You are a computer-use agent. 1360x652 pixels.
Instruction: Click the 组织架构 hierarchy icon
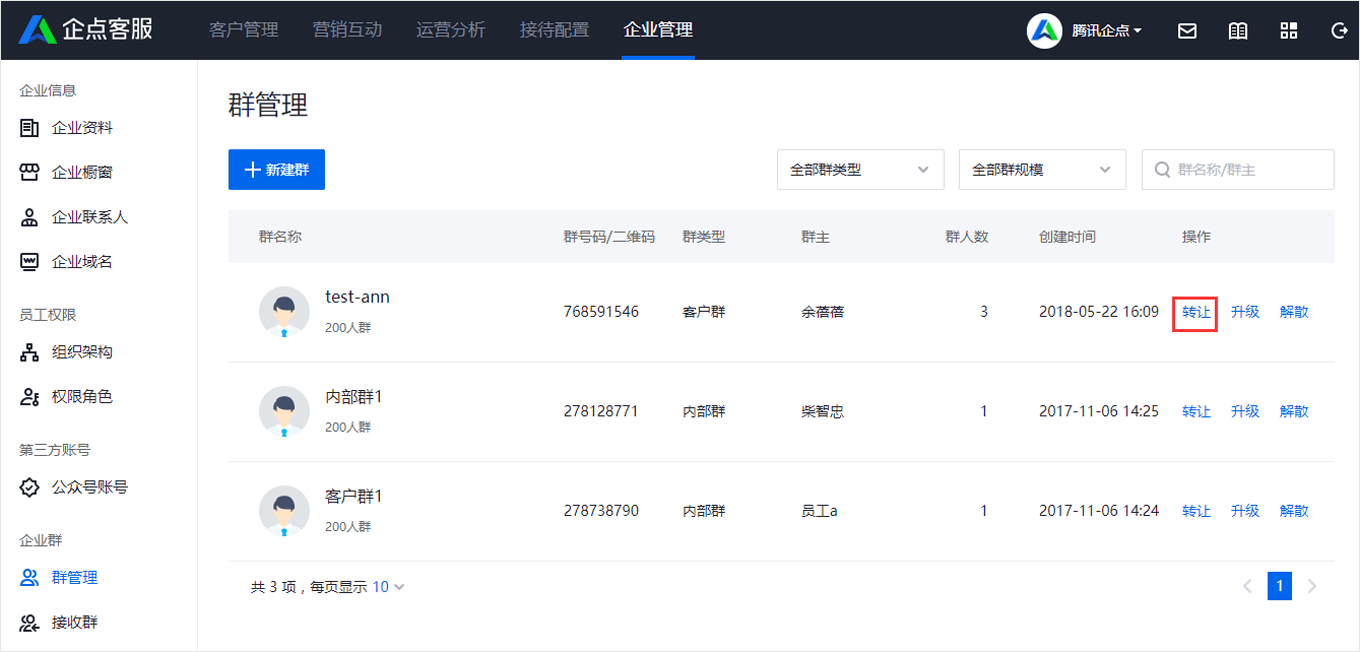[30, 352]
